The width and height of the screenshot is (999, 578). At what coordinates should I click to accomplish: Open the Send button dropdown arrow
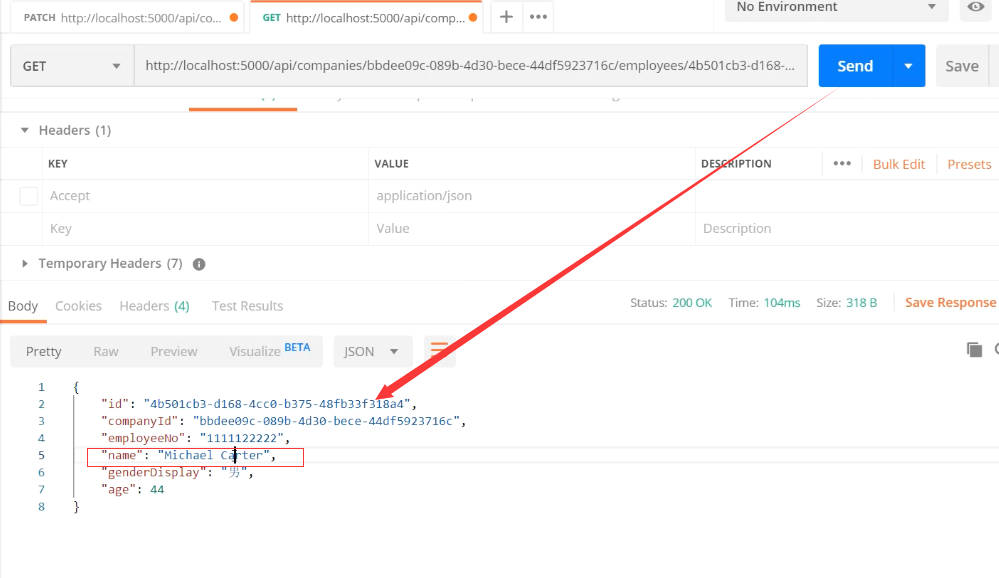click(909, 66)
